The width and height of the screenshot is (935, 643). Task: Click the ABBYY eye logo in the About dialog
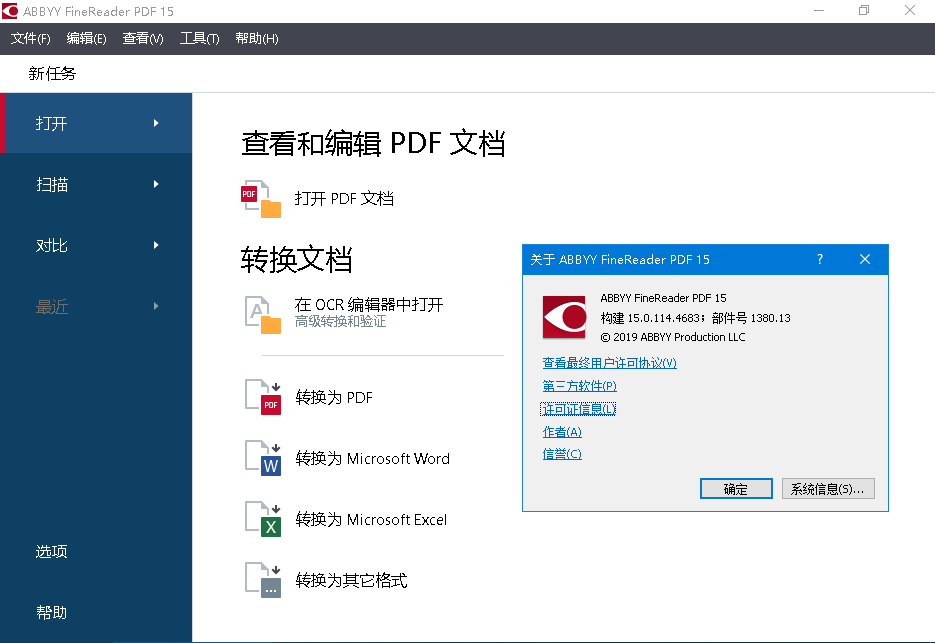(564, 317)
